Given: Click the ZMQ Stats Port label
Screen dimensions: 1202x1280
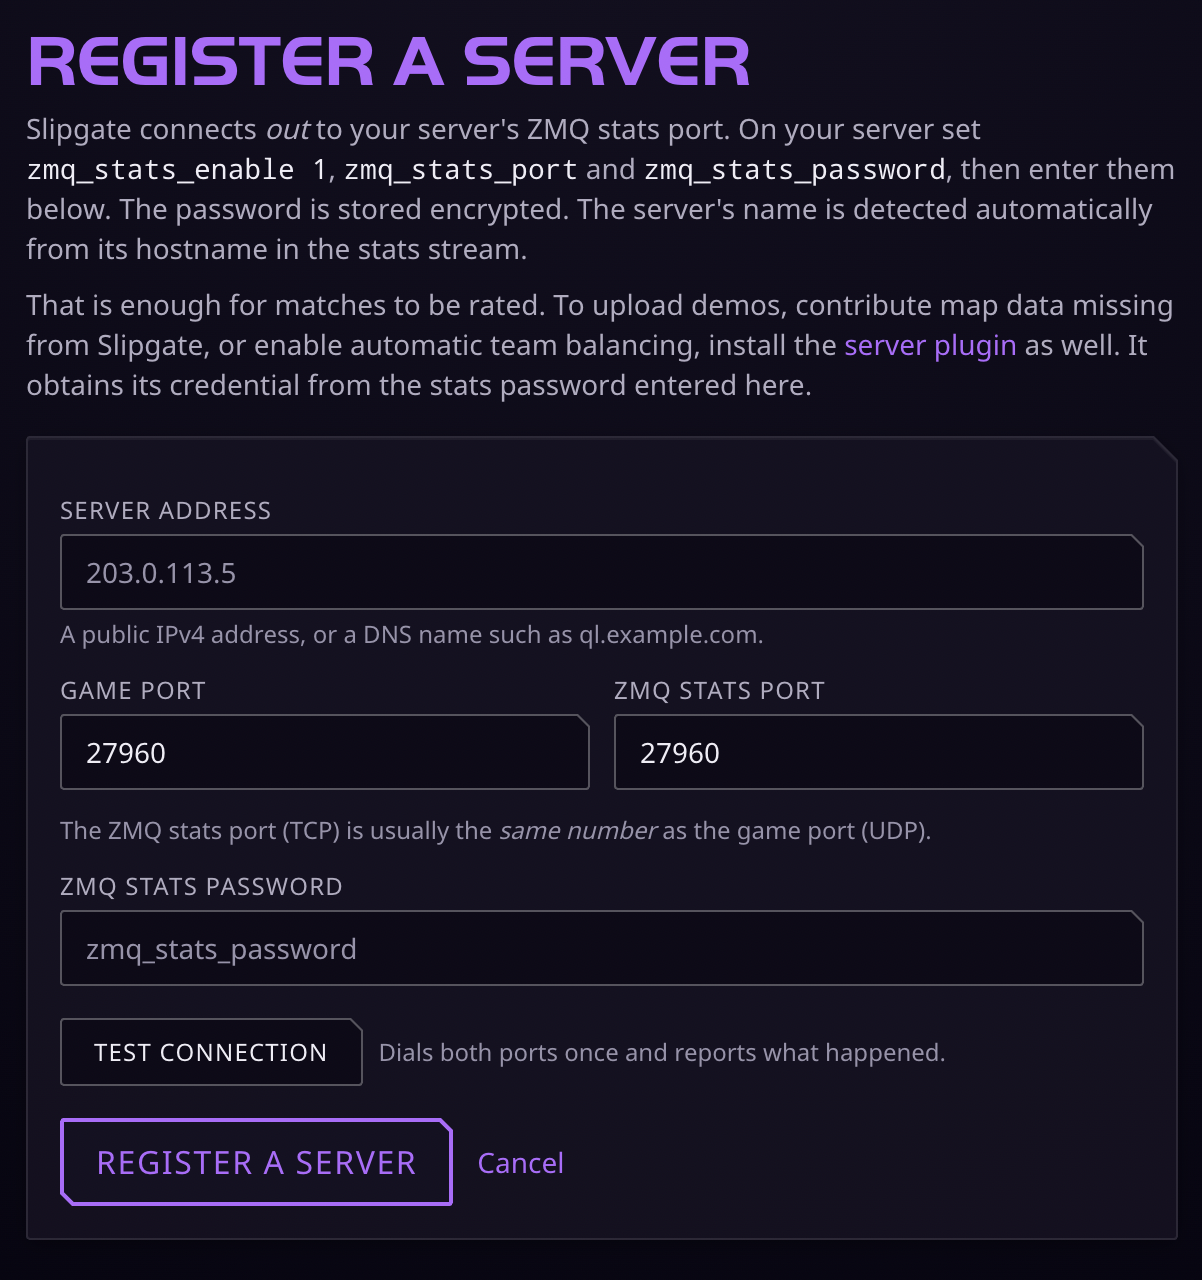Looking at the screenshot, I should [x=719, y=691].
